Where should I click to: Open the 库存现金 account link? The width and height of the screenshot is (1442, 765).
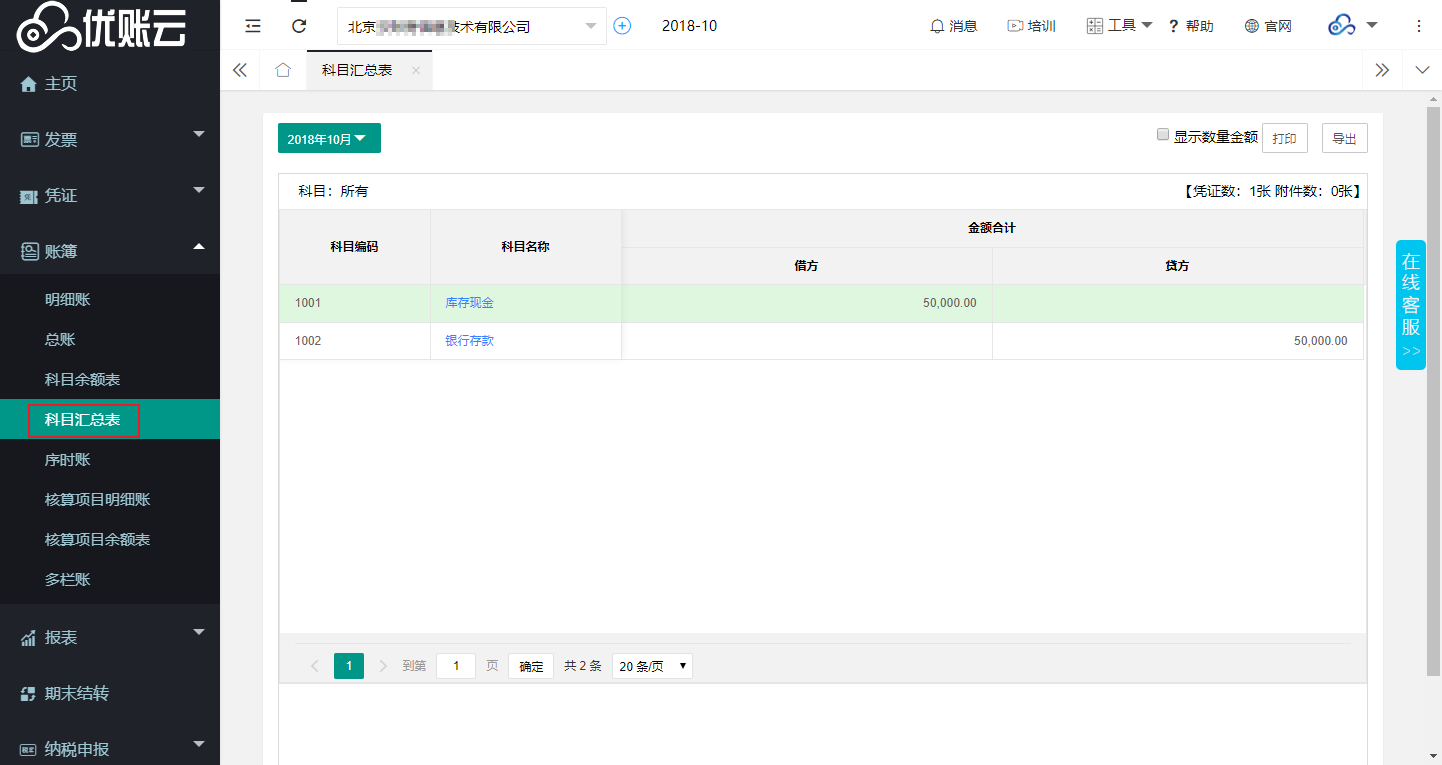pos(469,303)
